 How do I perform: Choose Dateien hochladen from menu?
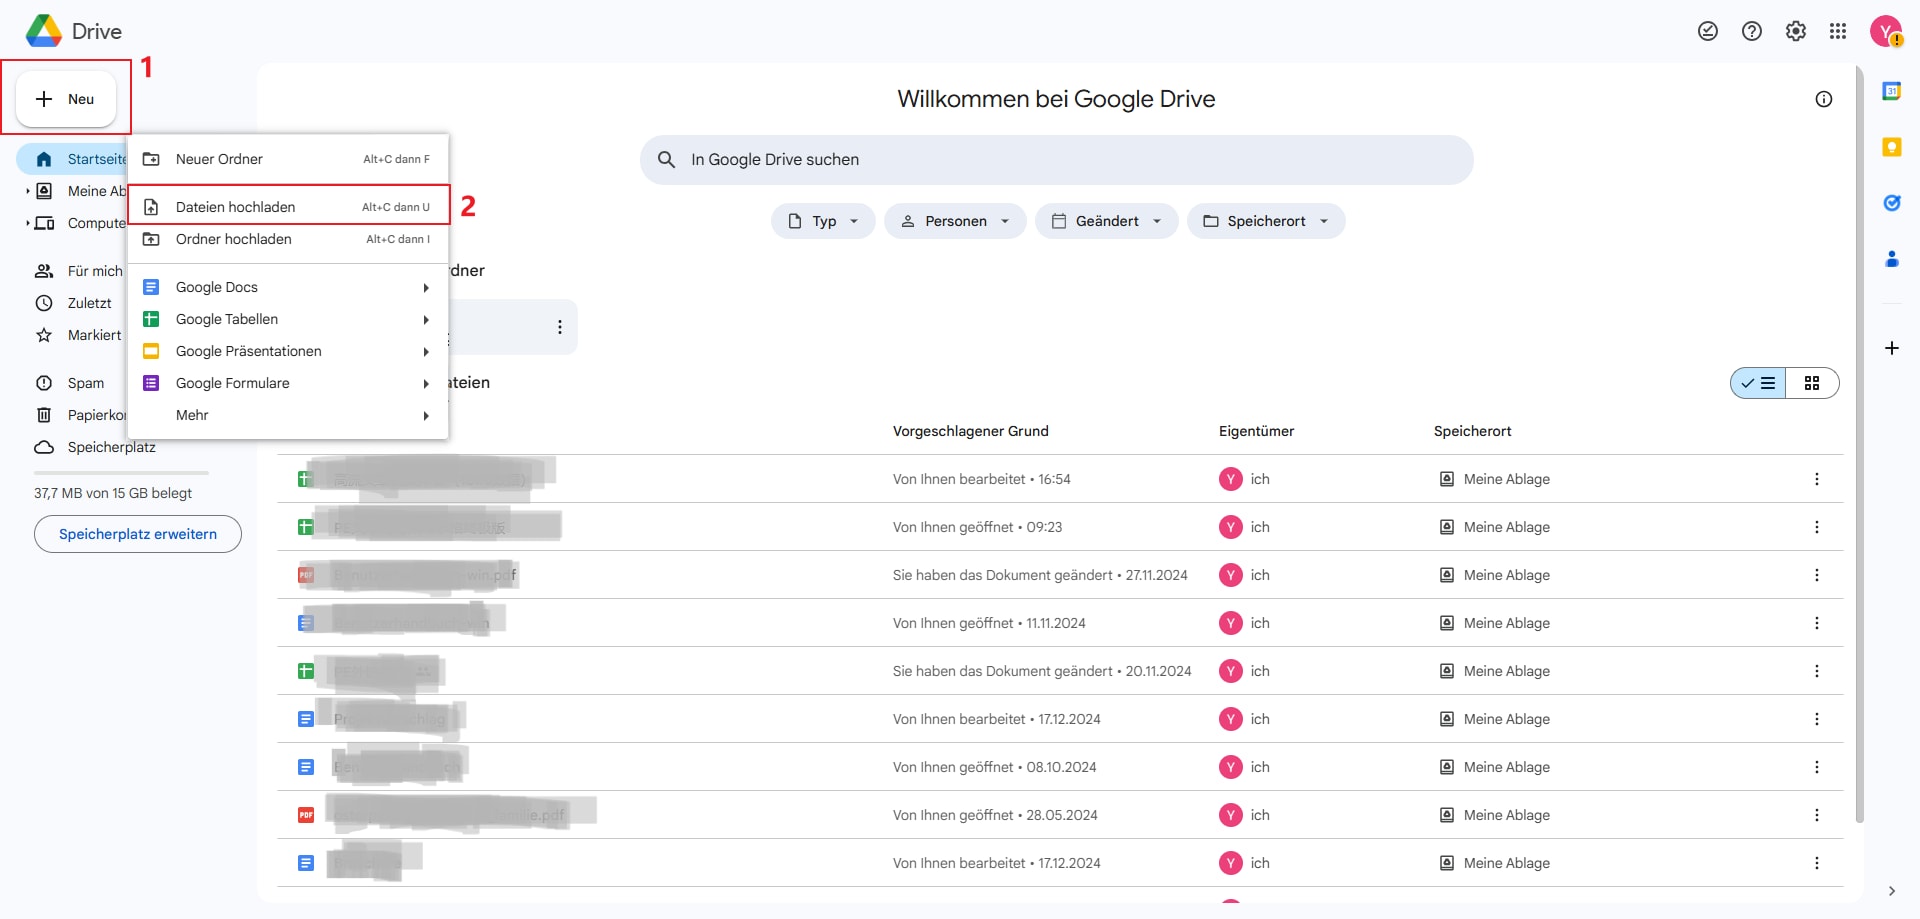pyautogui.click(x=288, y=207)
